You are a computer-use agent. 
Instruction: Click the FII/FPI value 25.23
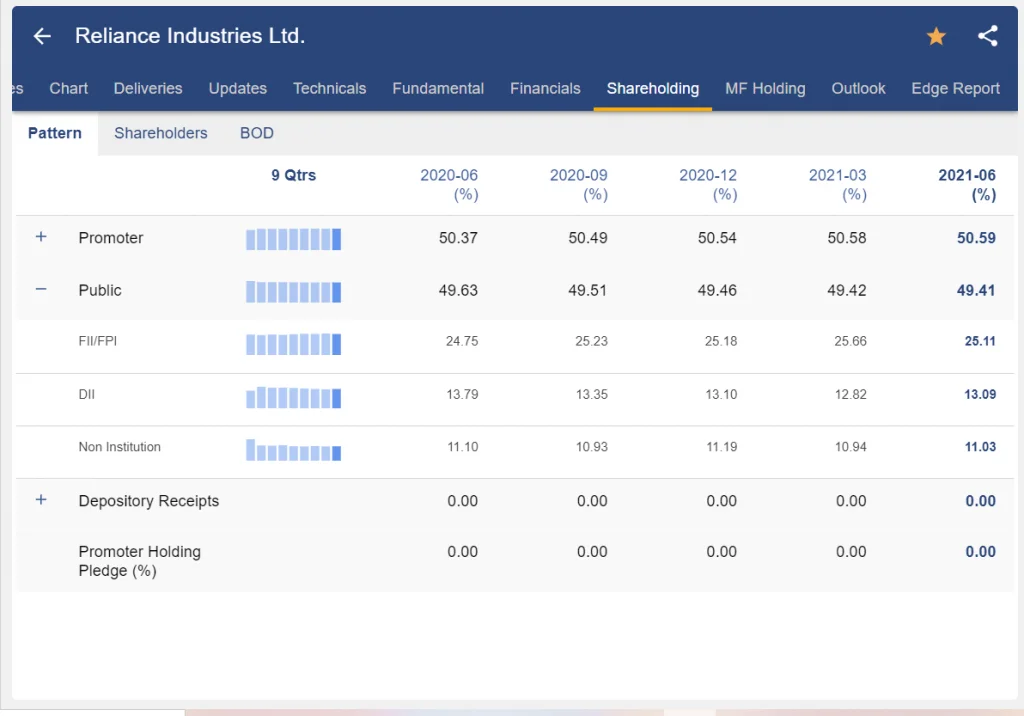tap(592, 341)
